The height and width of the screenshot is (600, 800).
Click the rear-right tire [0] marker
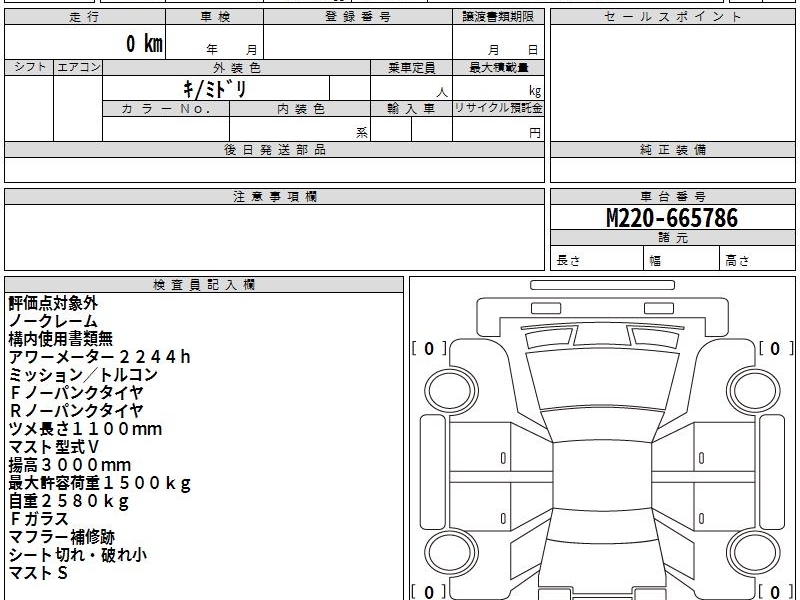776,592
